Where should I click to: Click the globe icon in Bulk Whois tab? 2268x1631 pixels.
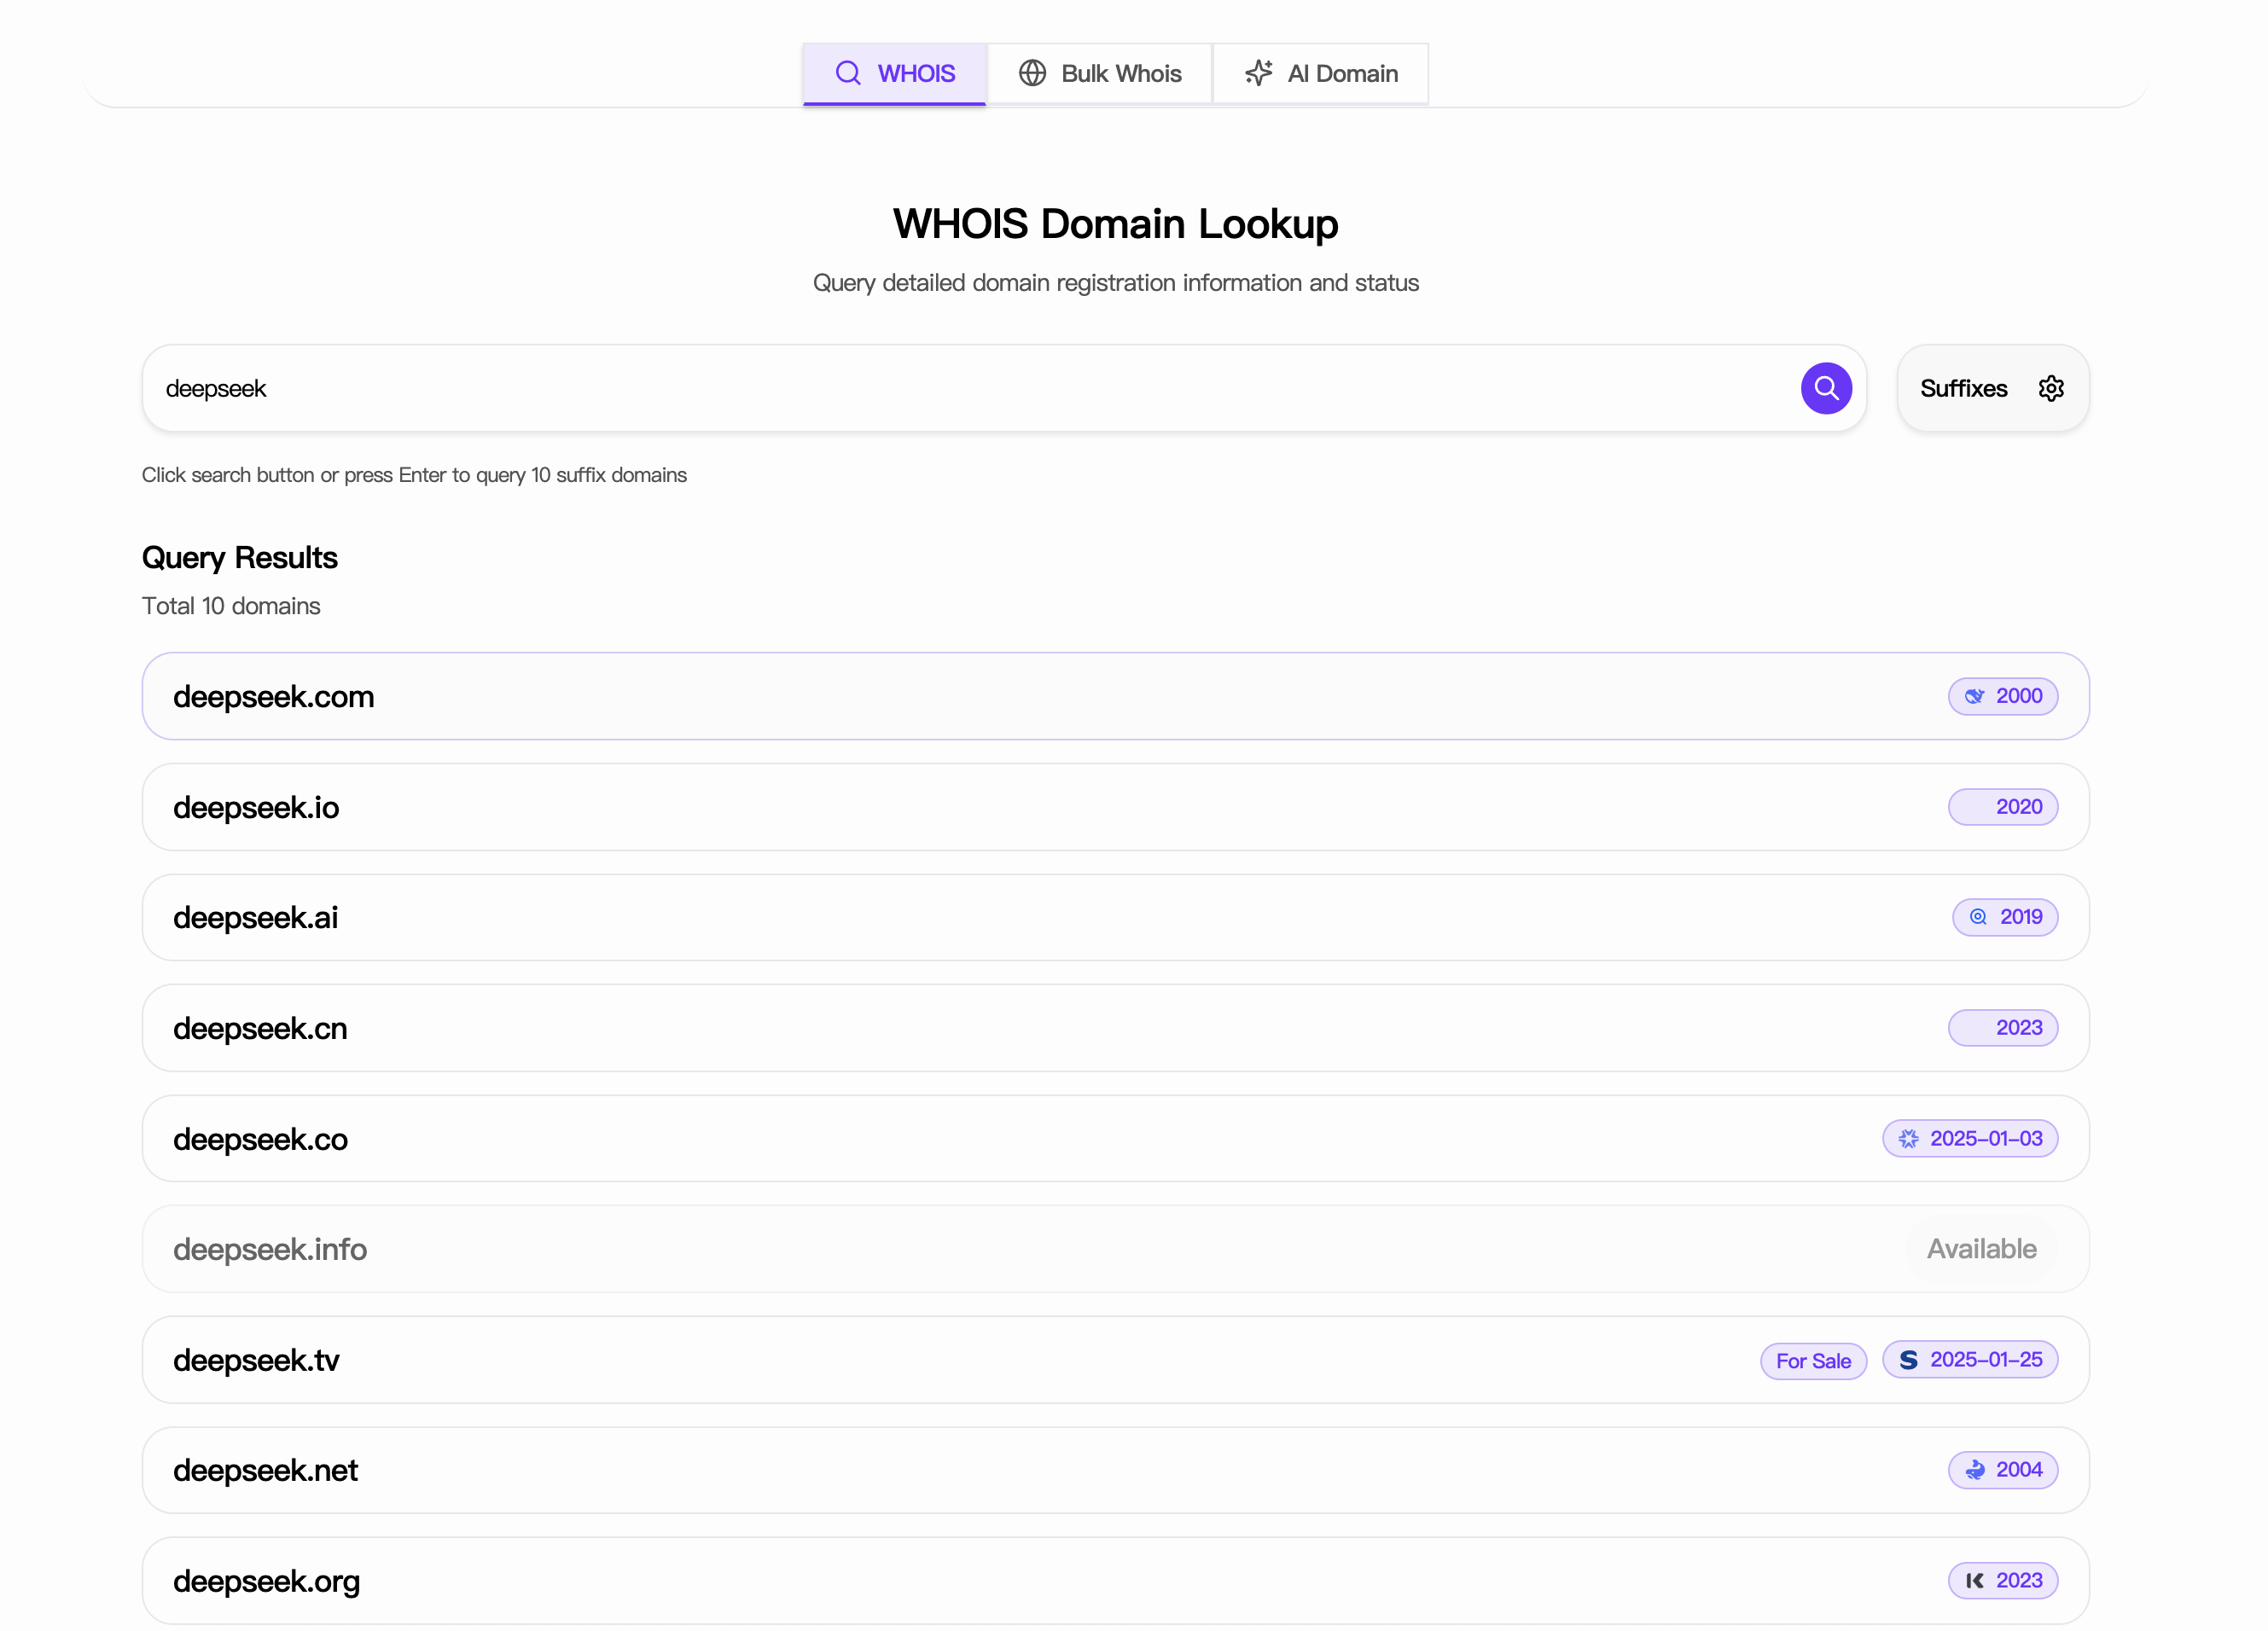[1032, 73]
